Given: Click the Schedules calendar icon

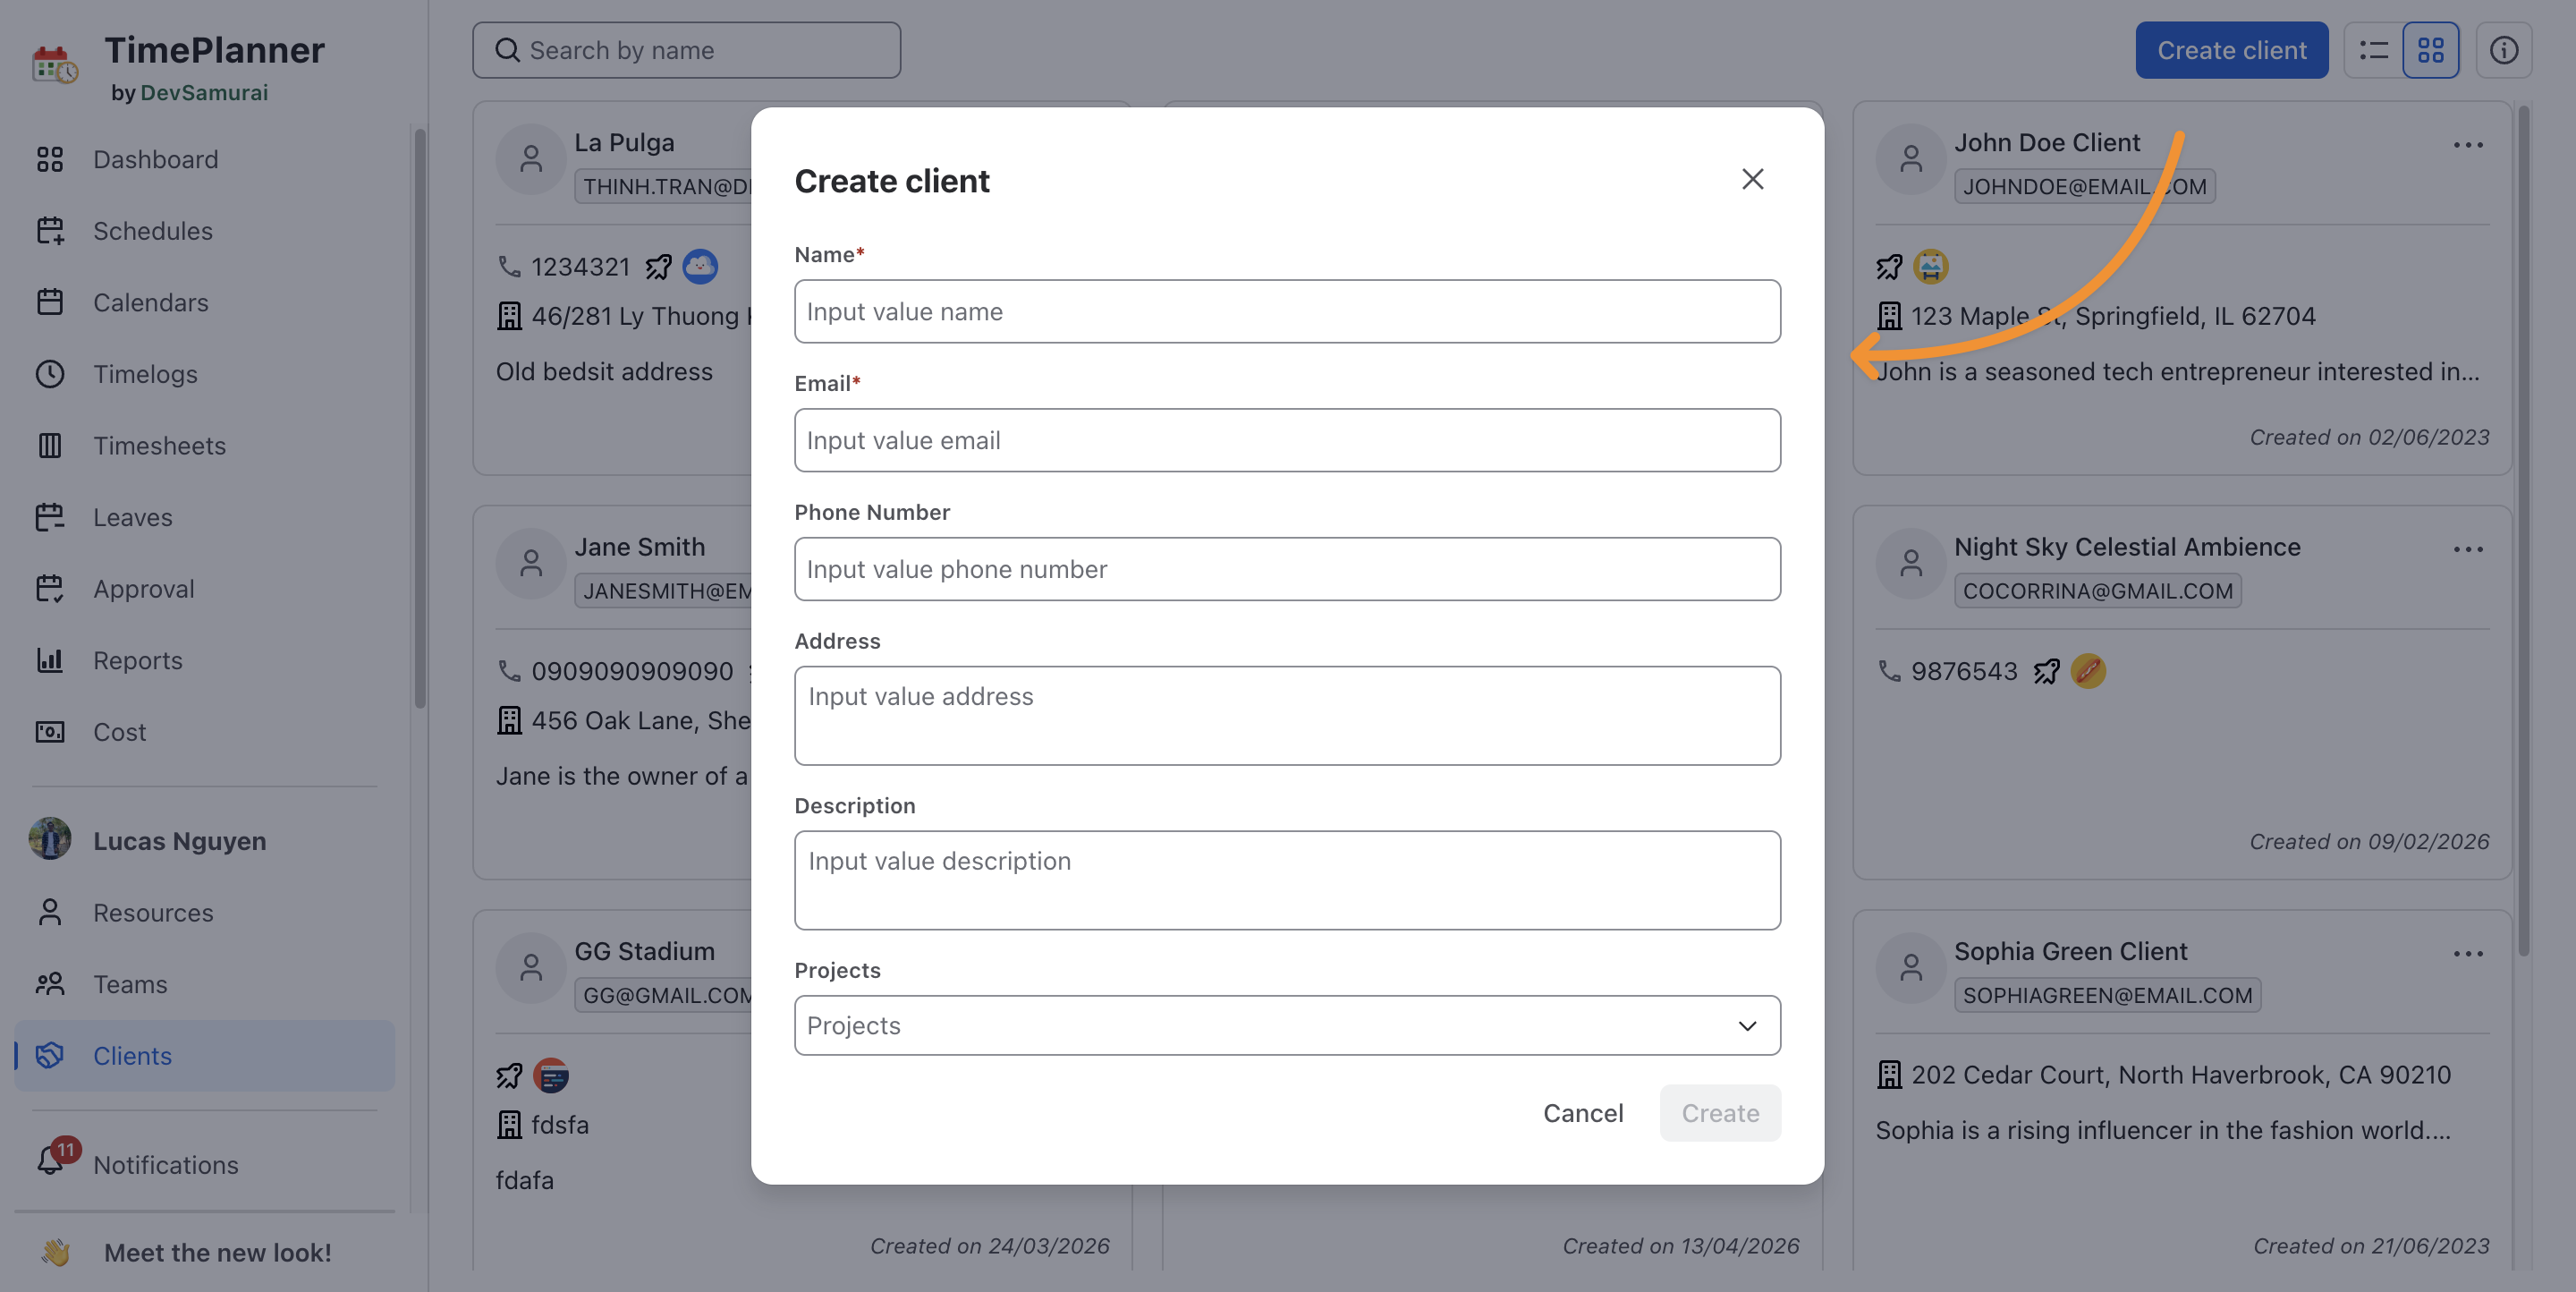Looking at the screenshot, I should [x=50, y=230].
